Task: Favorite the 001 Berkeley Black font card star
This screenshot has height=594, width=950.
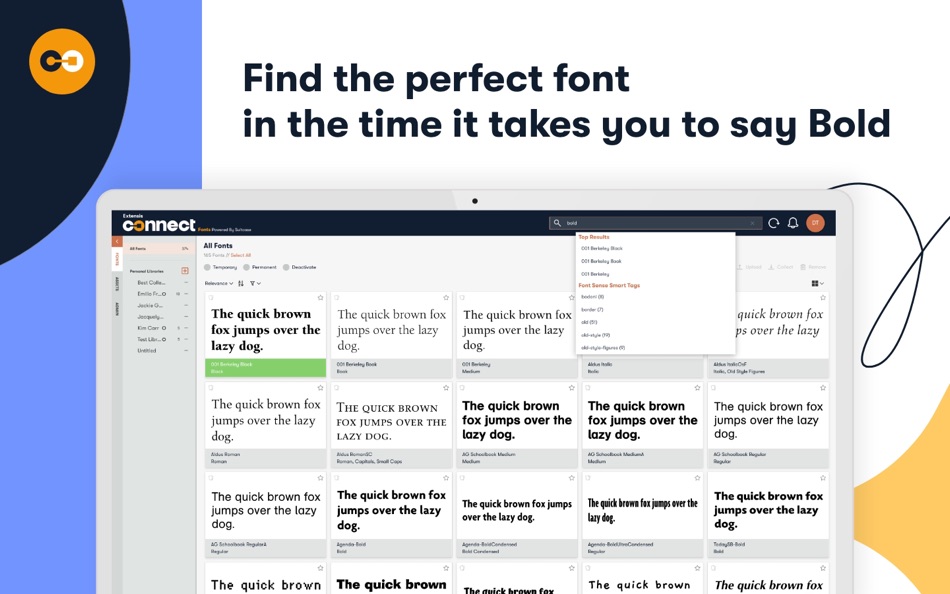Action: coord(321,298)
